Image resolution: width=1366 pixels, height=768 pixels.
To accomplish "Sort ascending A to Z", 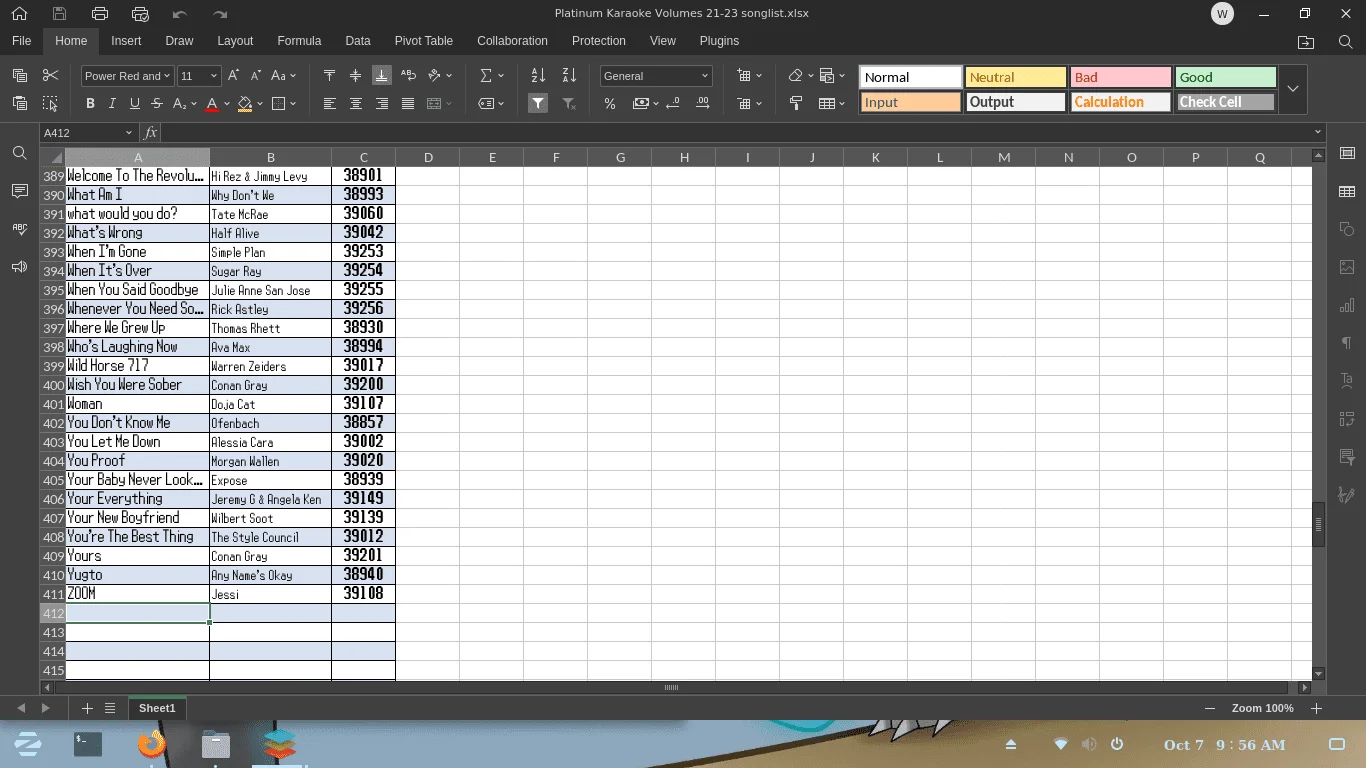I will (538, 76).
